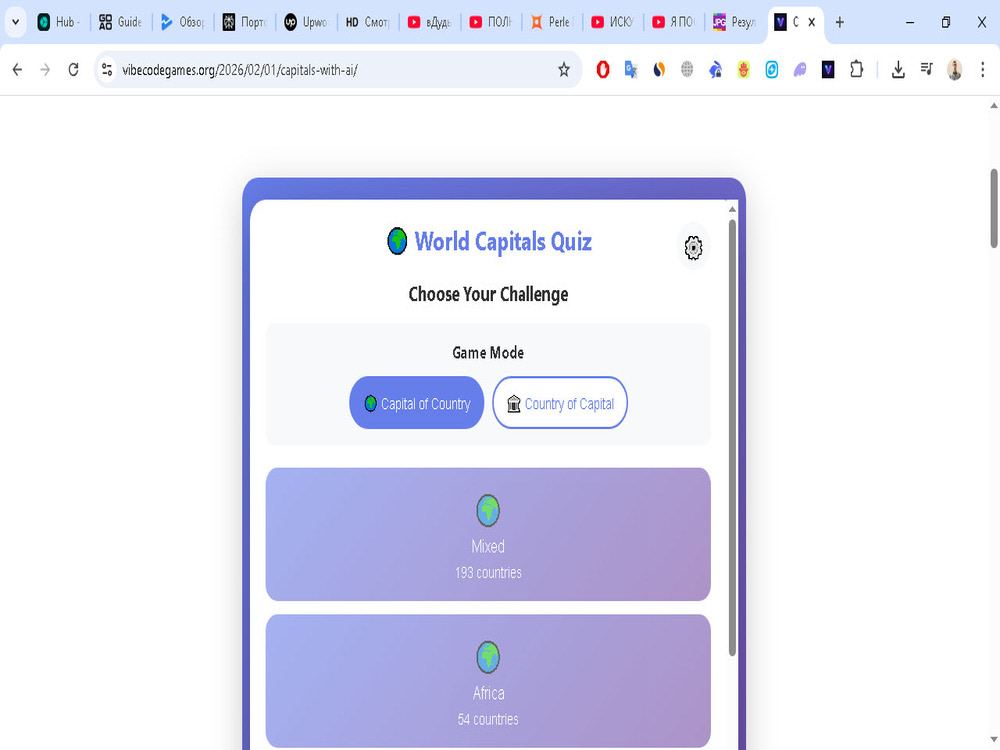
Task: Switch to the ПОЛН YouTube tab
Action: tap(491, 22)
